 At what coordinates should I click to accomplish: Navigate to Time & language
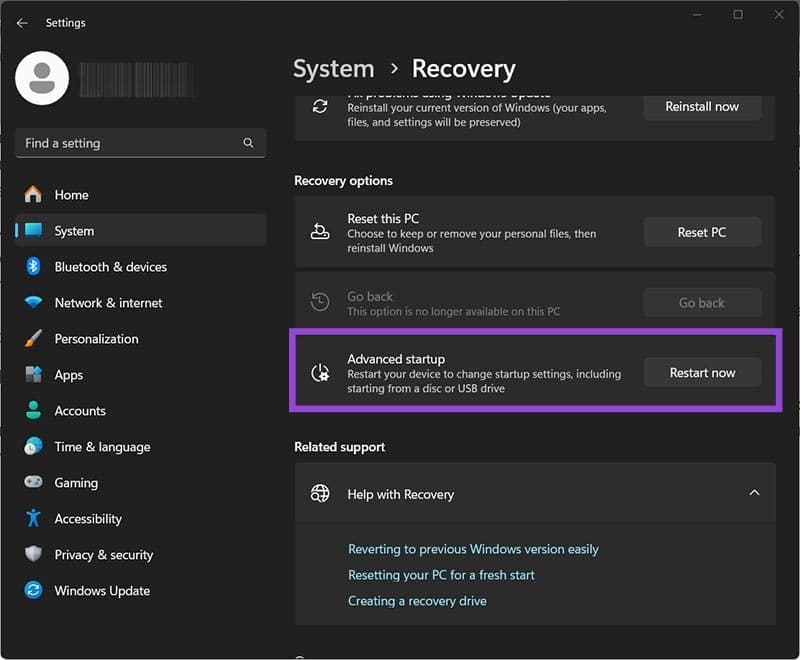point(102,447)
